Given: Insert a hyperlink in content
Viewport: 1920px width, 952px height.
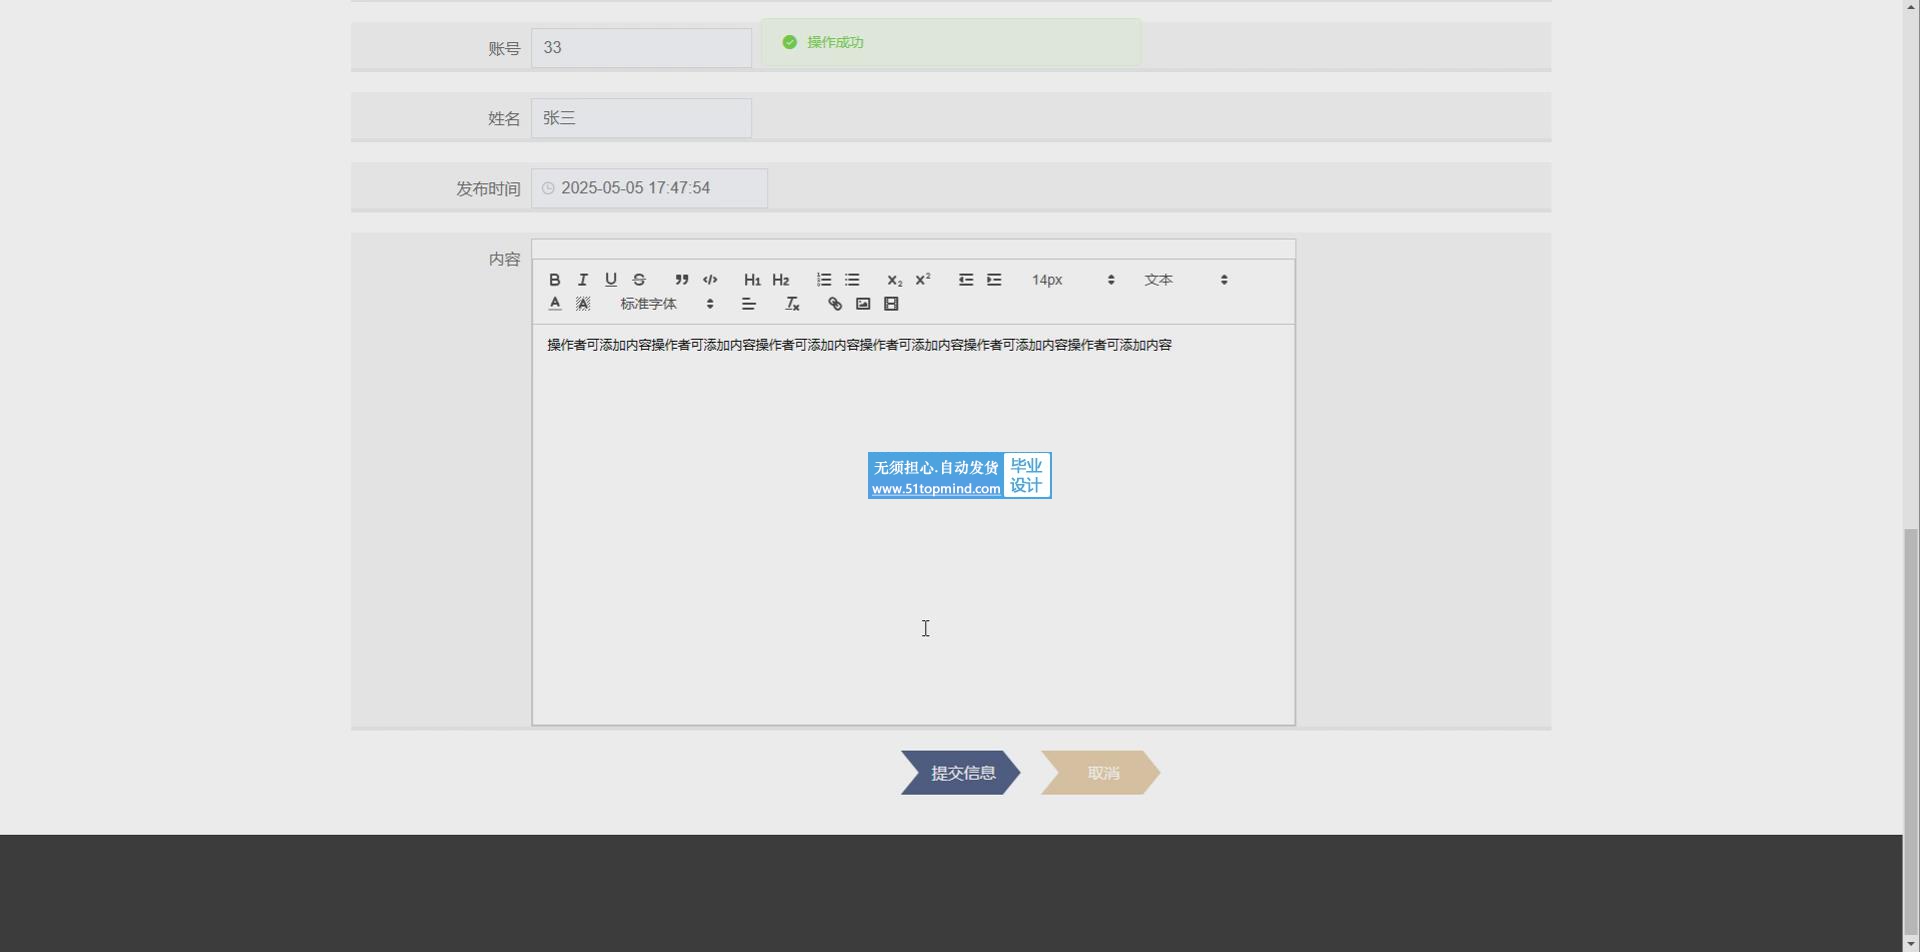Looking at the screenshot, I should click(835, 304).
